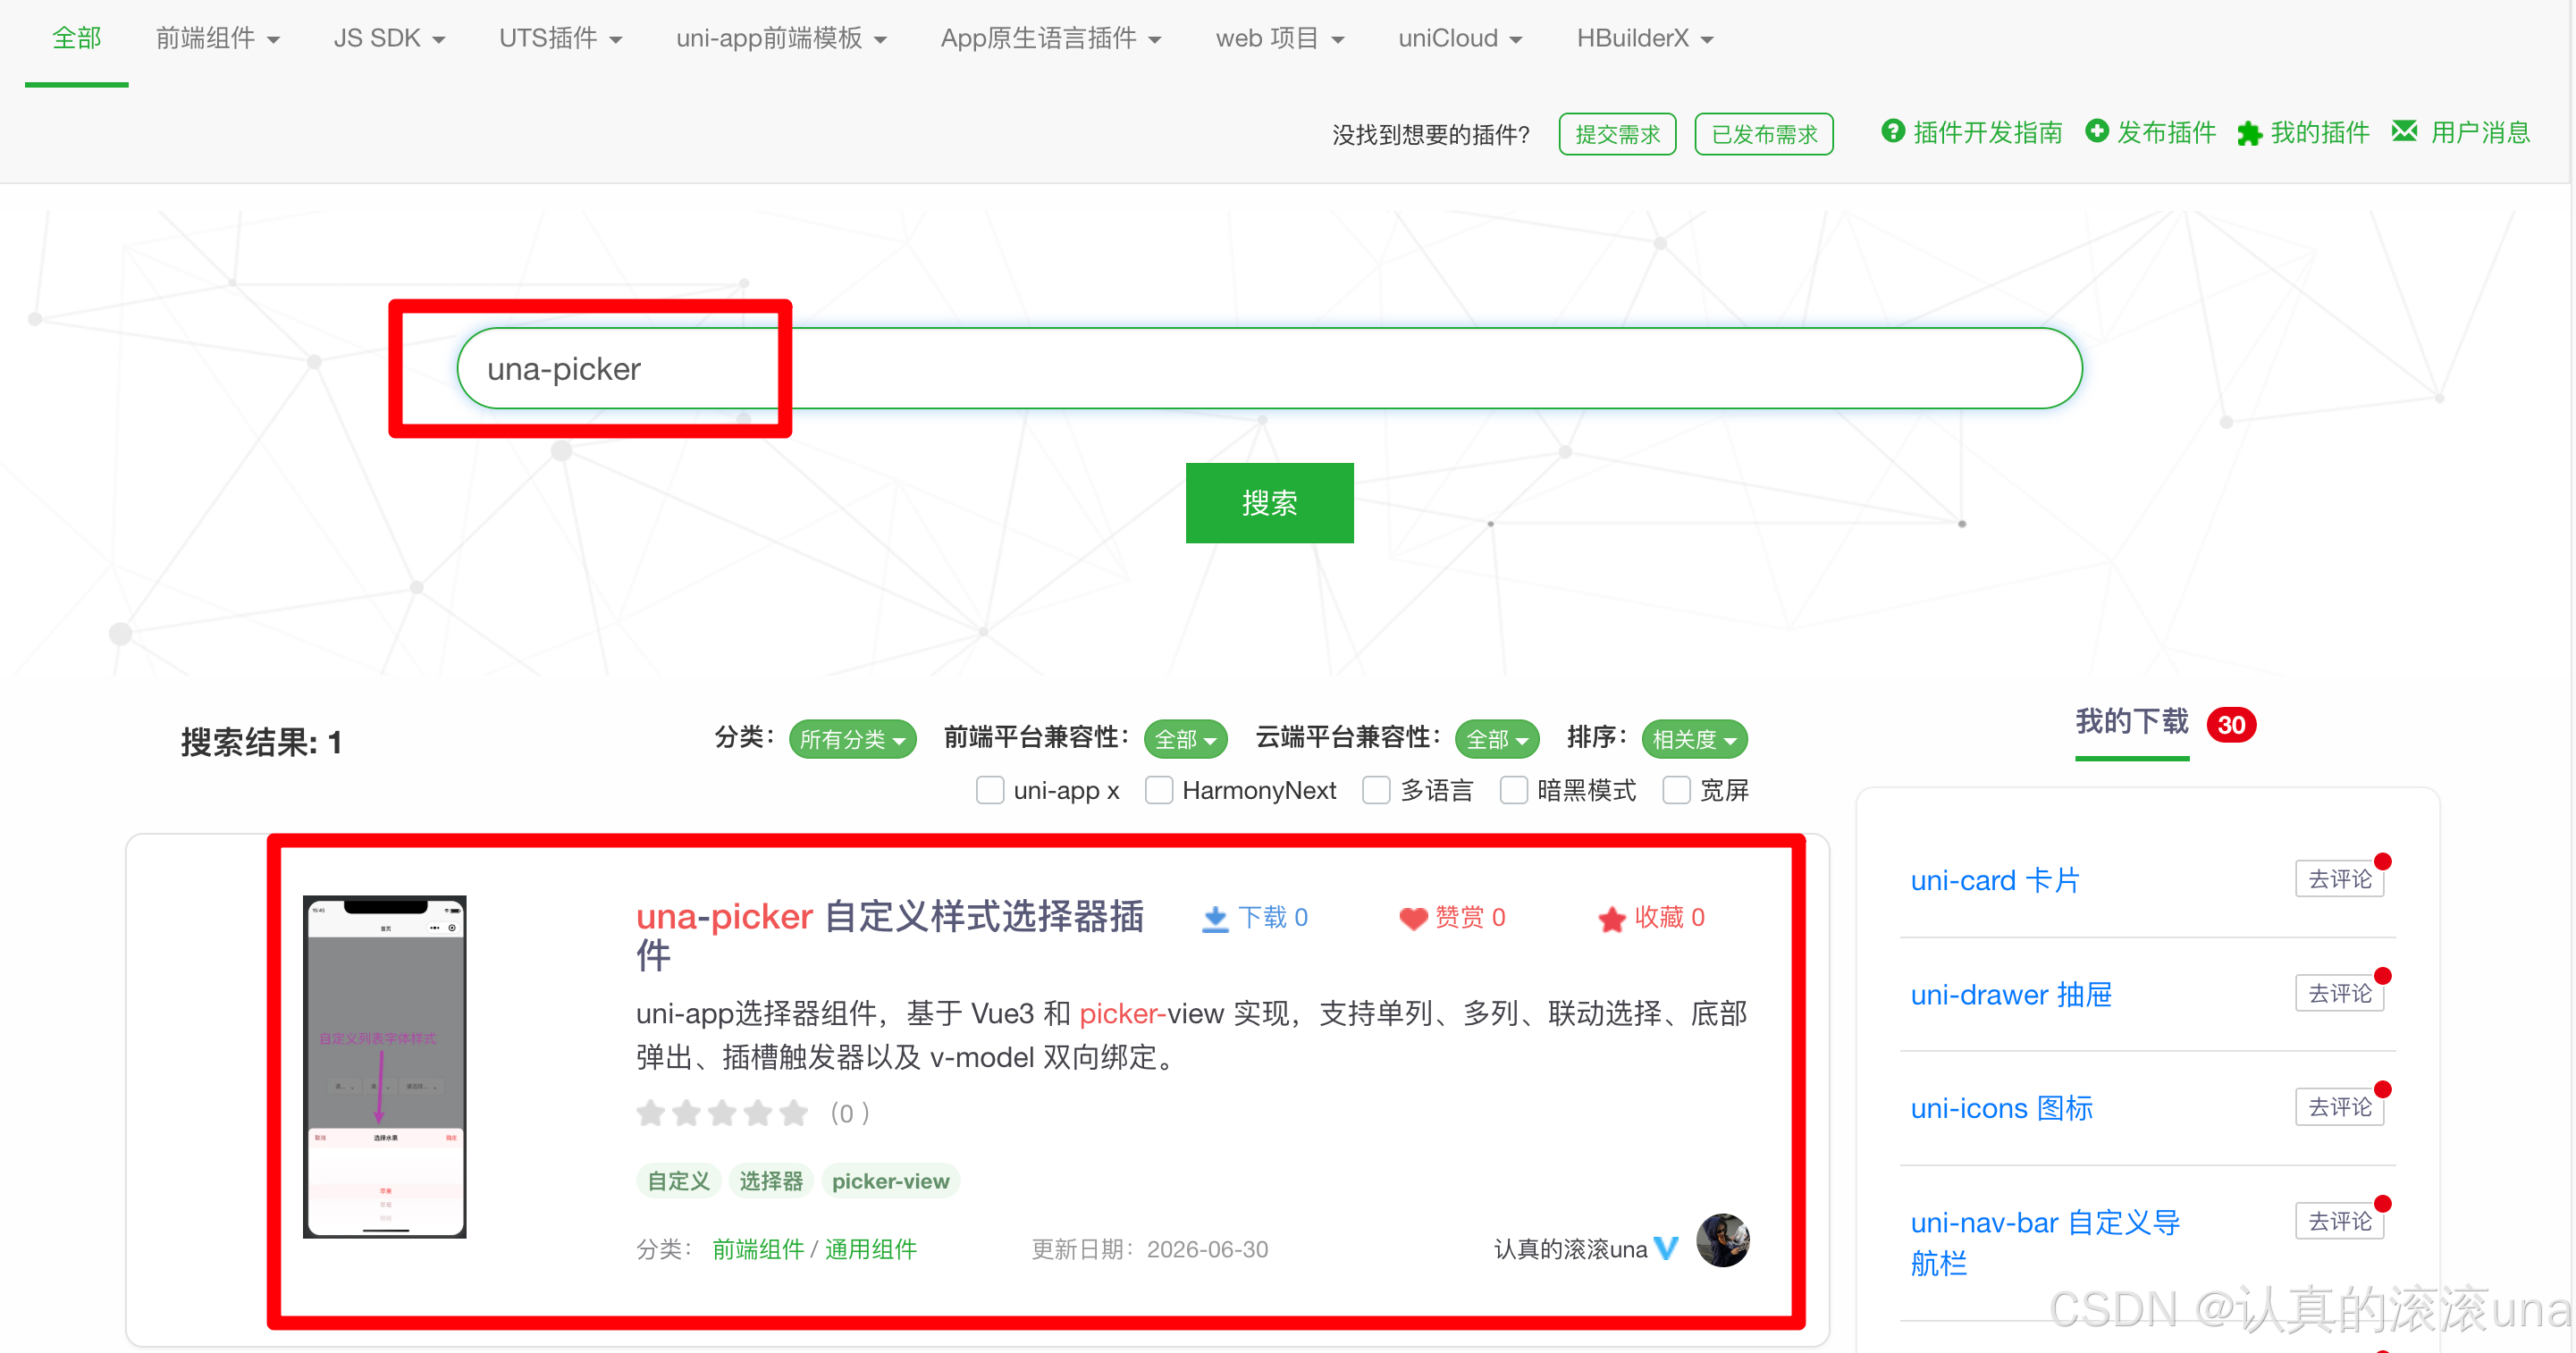The height and width of the screenshot is (1353, 2576).
Task: Click the blue V verified badge
Action: 1665,1248
